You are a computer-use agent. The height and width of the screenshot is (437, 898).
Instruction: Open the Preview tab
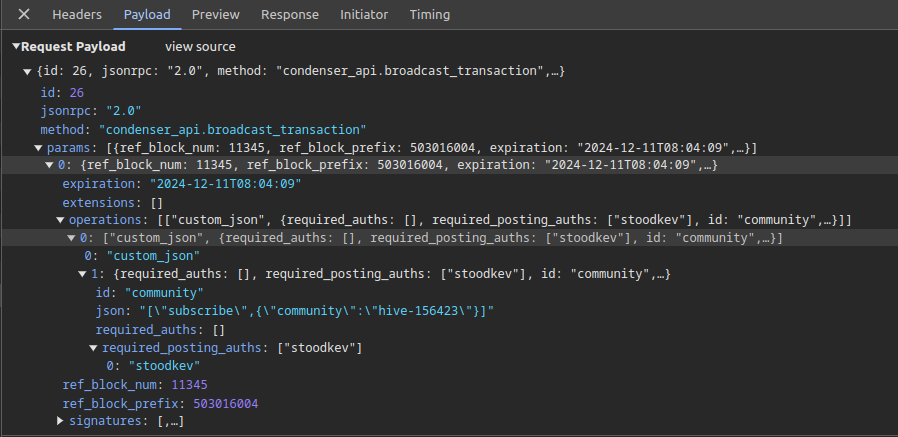click(215, 15)
